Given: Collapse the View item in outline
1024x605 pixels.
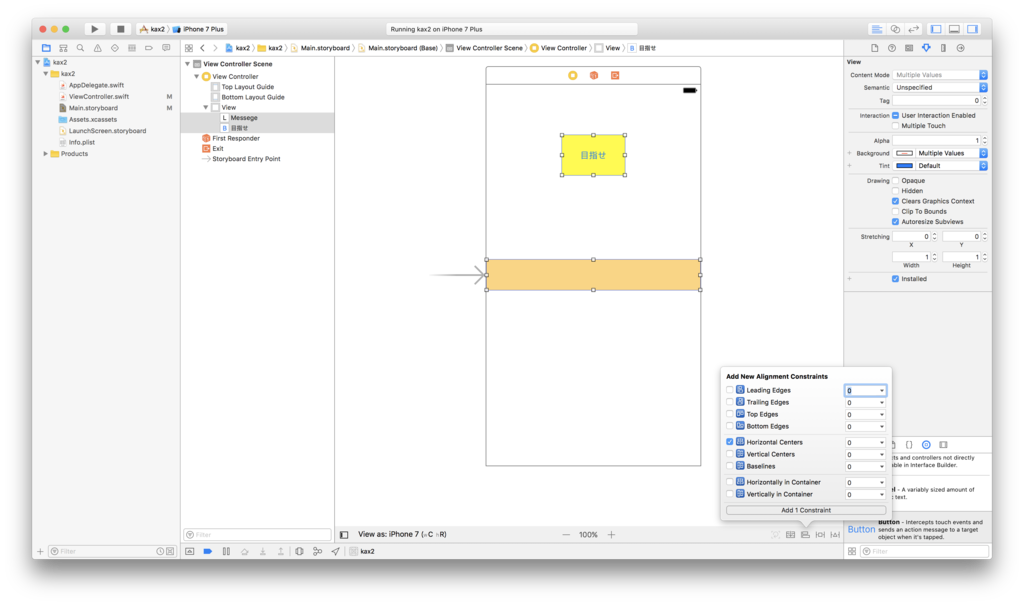Looking at the screenshot, I should pos(206,107).
